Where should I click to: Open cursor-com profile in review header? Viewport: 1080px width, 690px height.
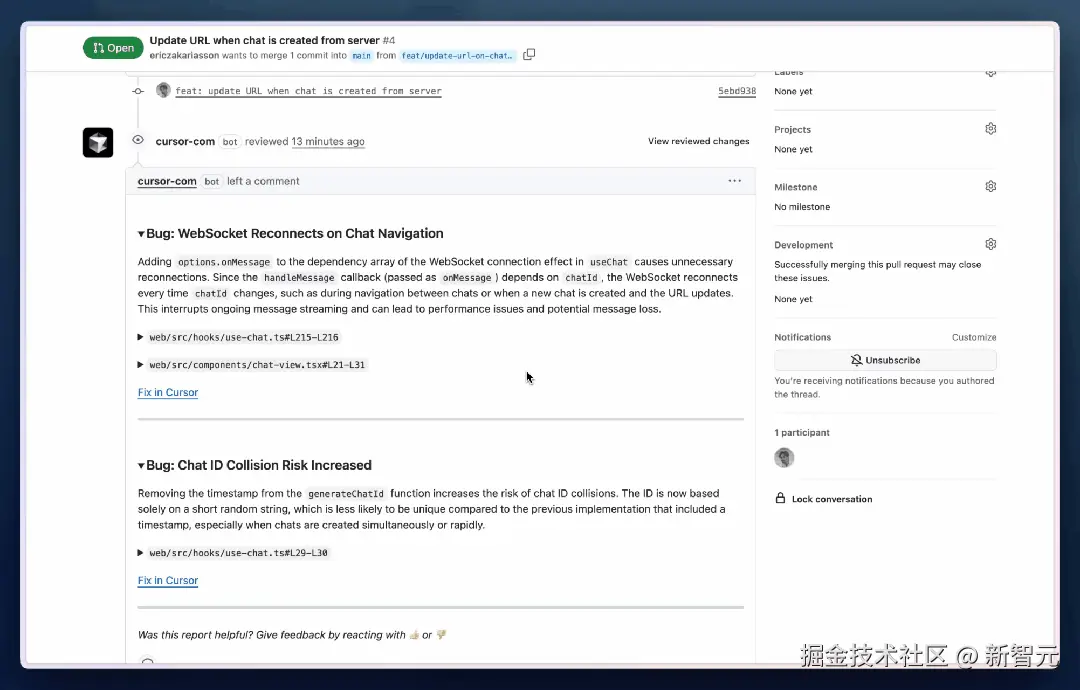[x=185, y=141]
